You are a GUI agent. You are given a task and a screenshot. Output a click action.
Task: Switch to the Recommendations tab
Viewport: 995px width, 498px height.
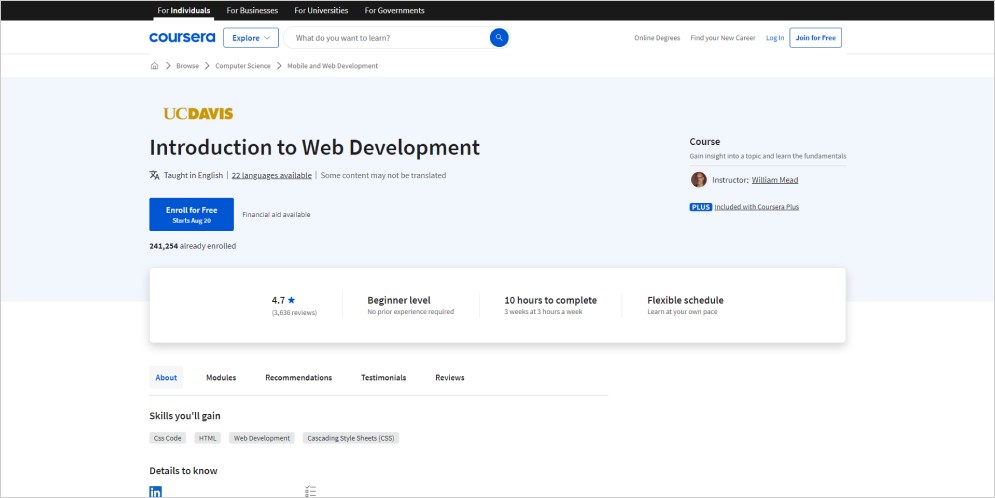298,377
